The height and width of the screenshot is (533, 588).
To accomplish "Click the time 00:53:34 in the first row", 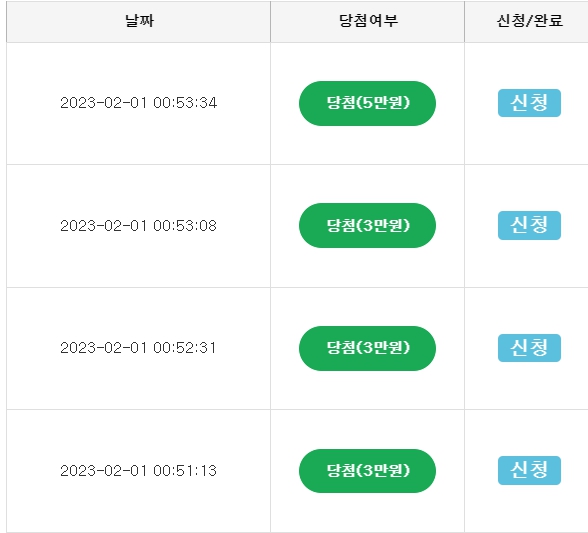I will pos(185,103).
